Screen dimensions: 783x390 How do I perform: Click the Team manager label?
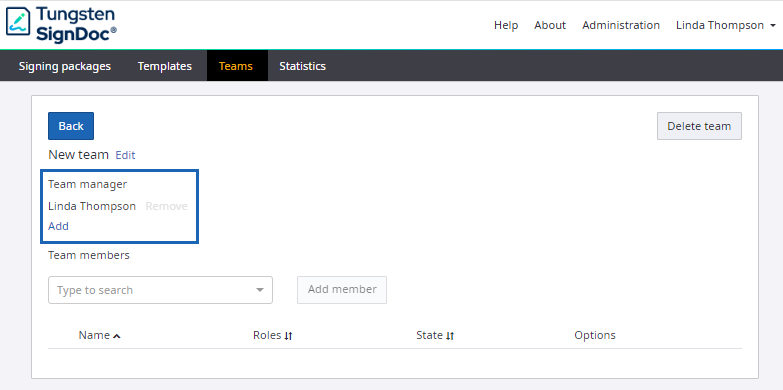click(87, 184)
